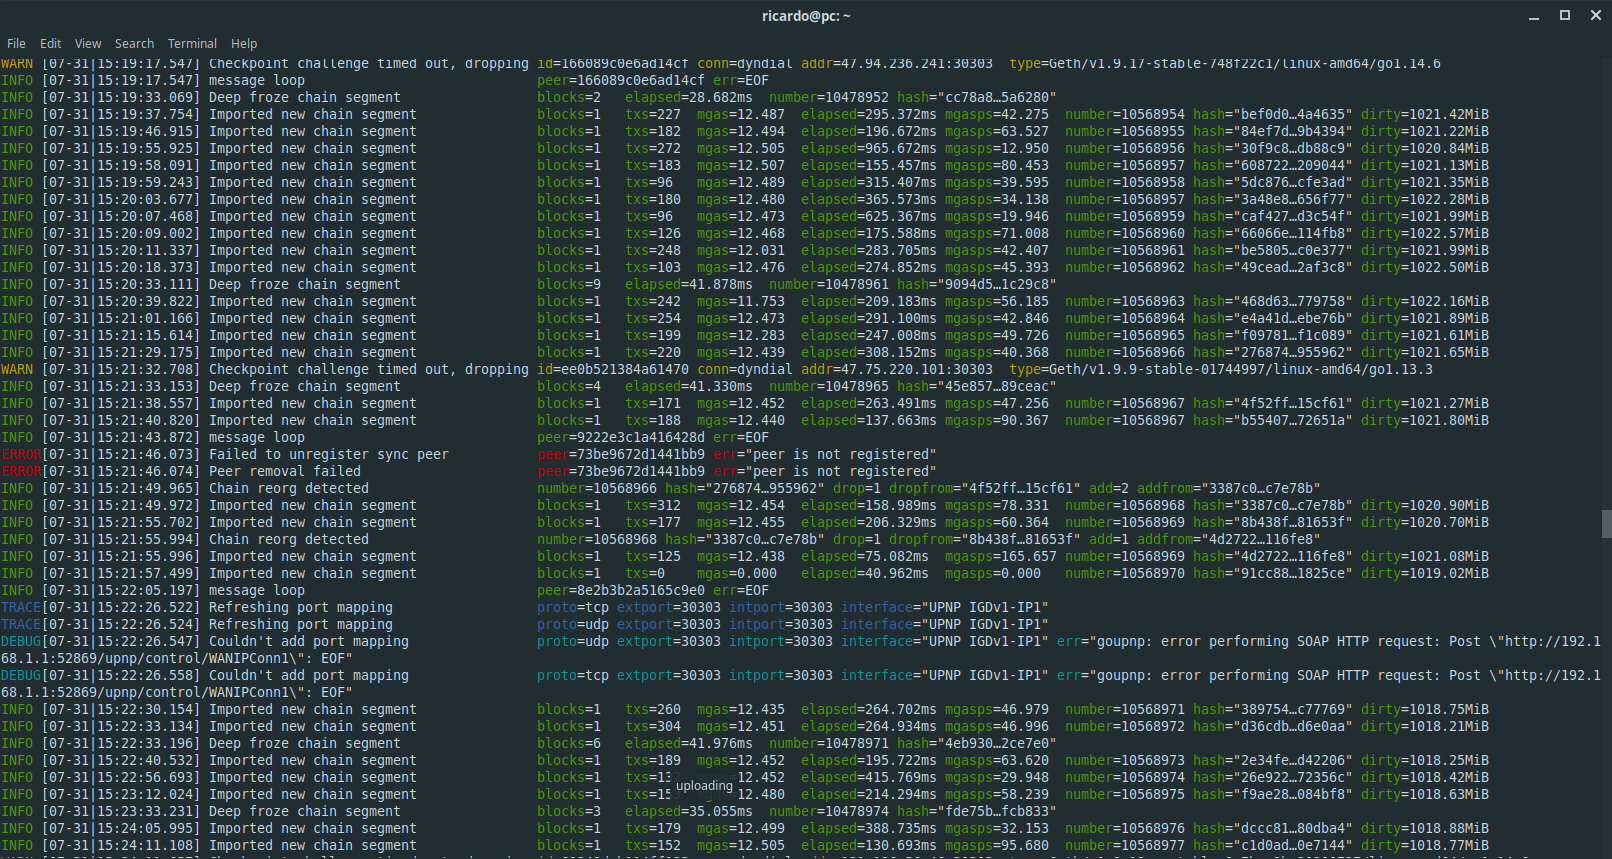Click 'Chain reorg detected' at 15:21:49.965
The height and width of the screenshot is (859, 1612).
pyautogui.click(x=289, y=488)
